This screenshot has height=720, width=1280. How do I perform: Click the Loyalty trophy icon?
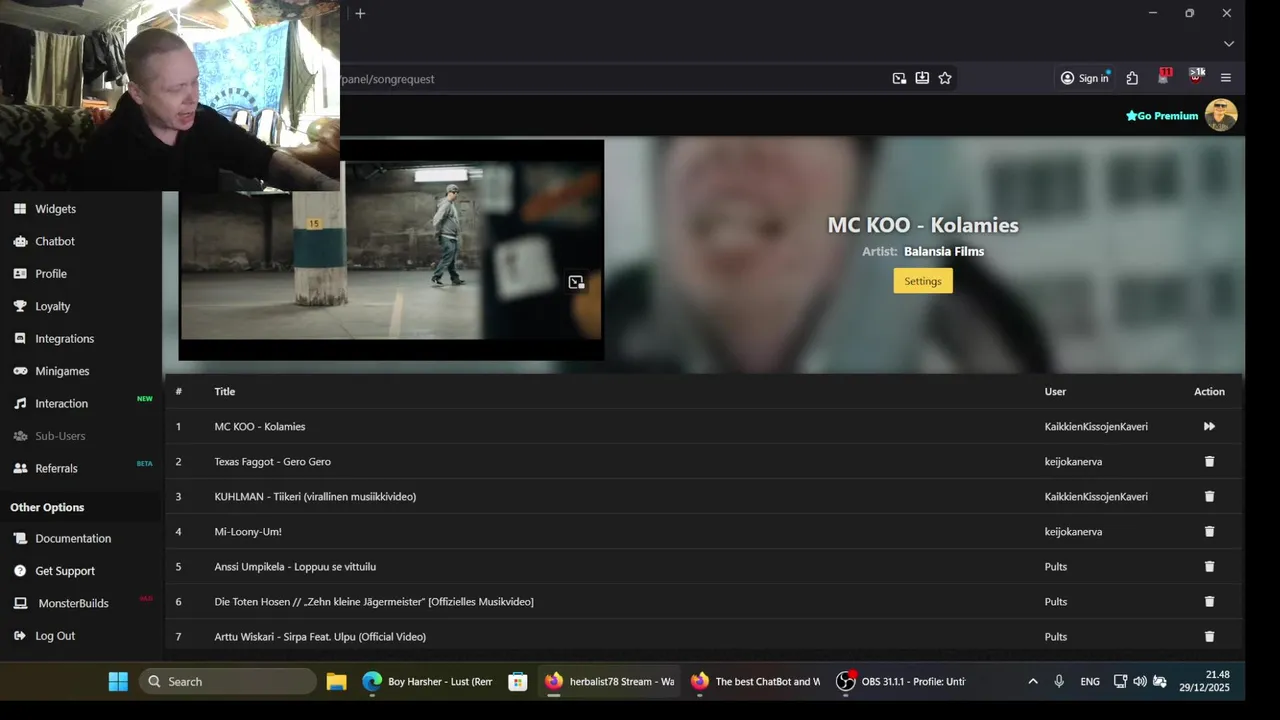point(20,306)
